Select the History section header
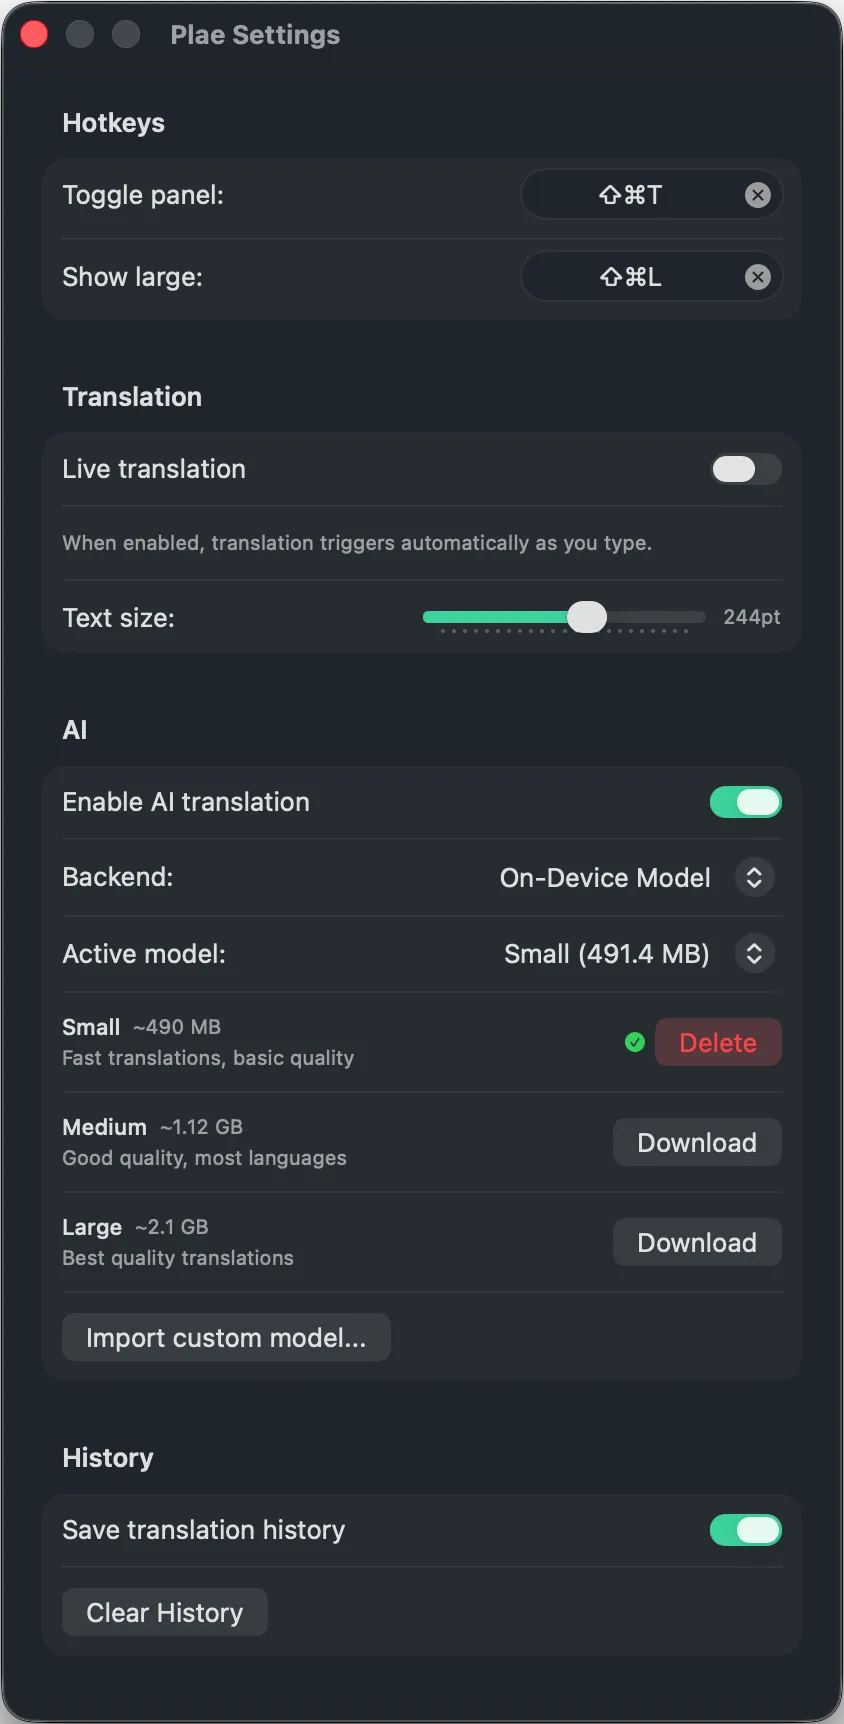The height and width of the screenshot is (1724, 844). [x=107, y=1457]
